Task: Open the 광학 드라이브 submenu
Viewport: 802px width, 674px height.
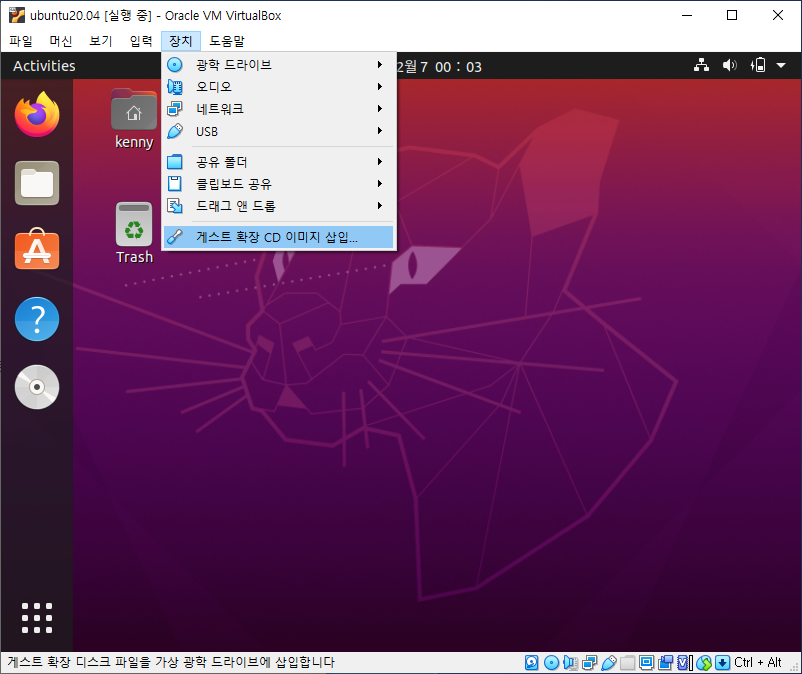Action: [x=279, y=65]
